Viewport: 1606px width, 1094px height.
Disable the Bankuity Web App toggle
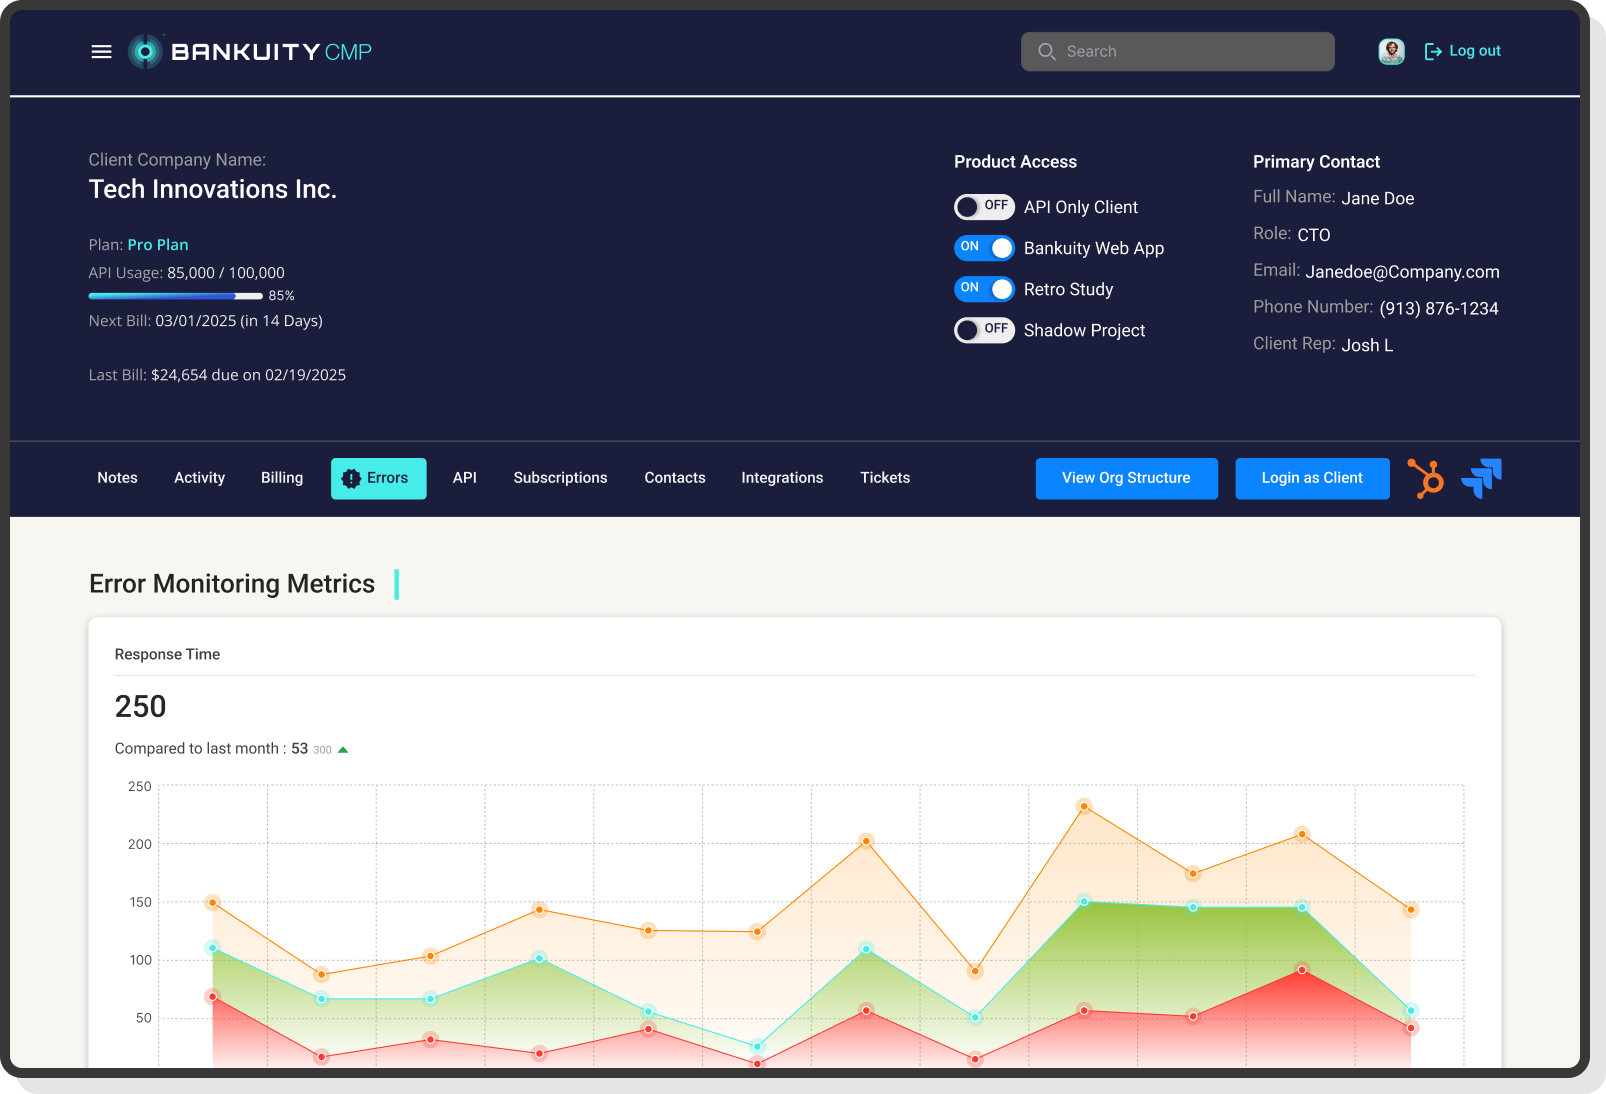pyautogui.click(x=984, y=248)
